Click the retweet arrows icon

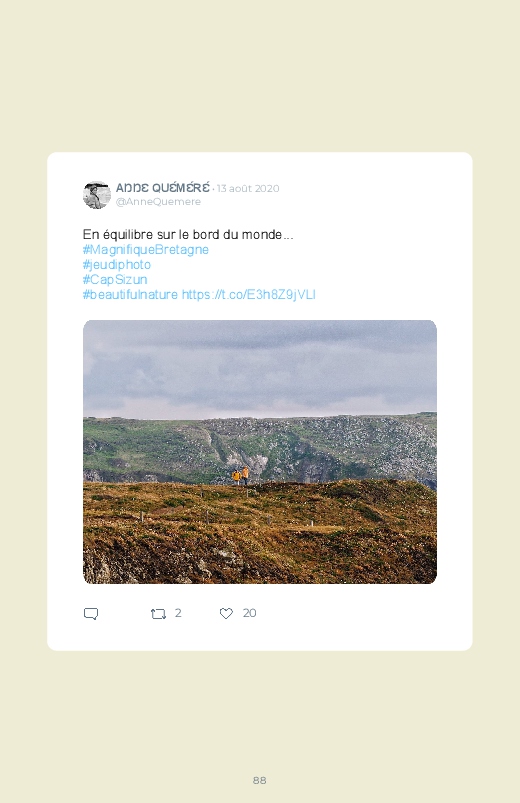(x=158, y=614)
